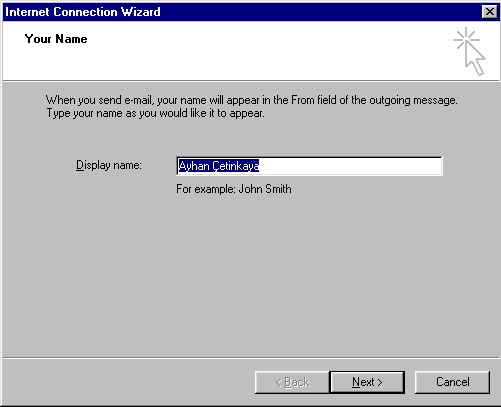
Task: Click the wizard cursor icon in header
Action: (x=469, y=52)
